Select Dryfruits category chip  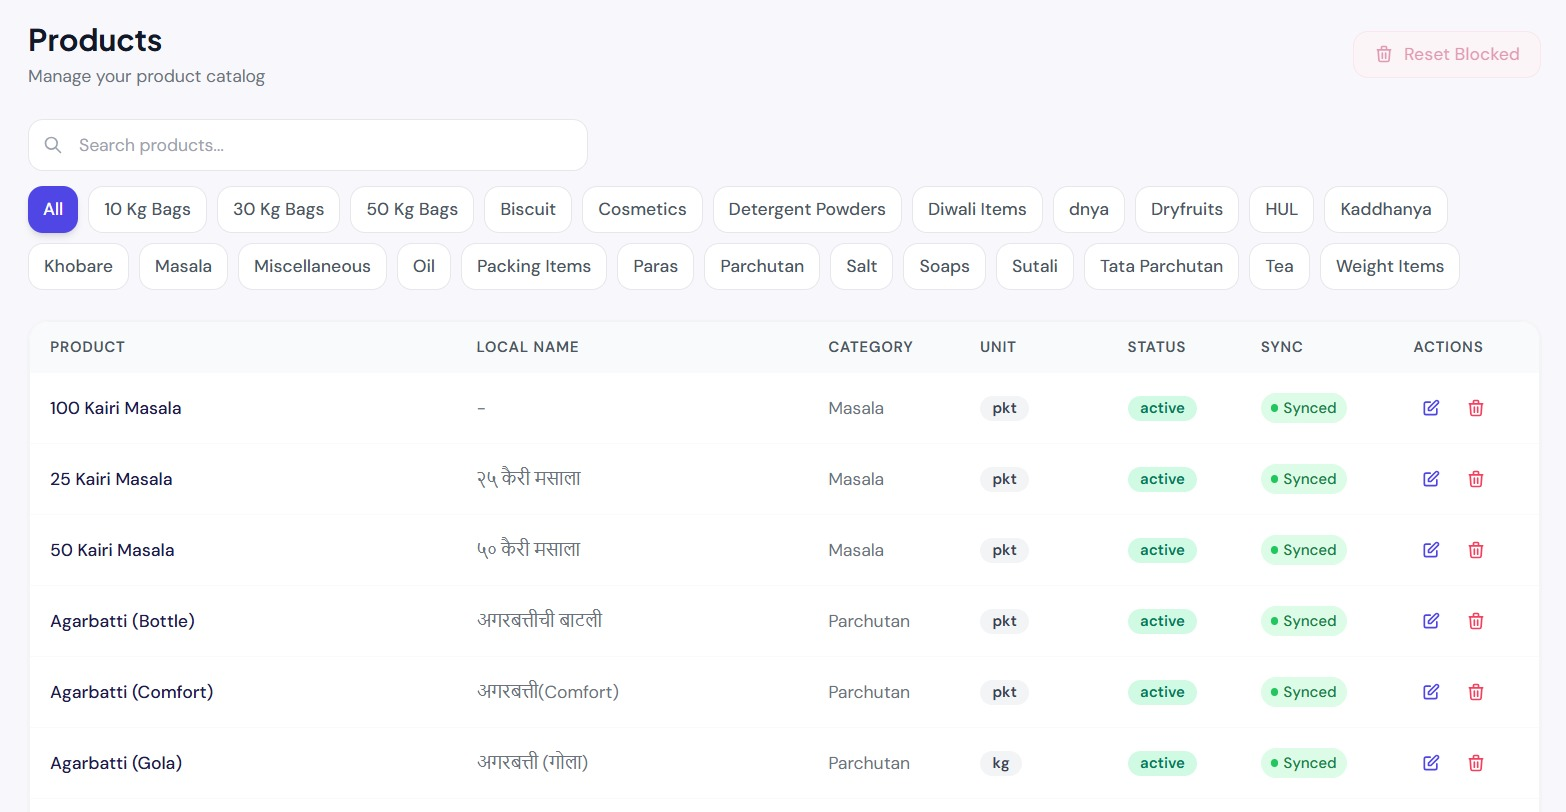(1187, 209)
